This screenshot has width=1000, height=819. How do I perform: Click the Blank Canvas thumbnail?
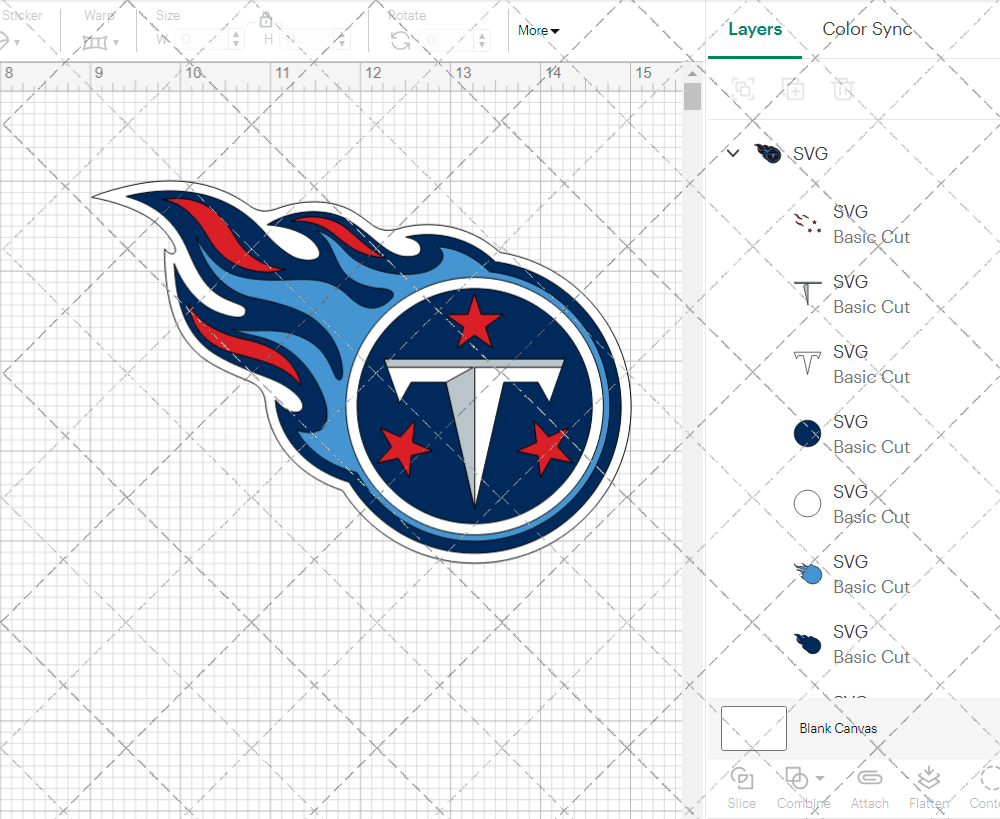coord(753,728)
